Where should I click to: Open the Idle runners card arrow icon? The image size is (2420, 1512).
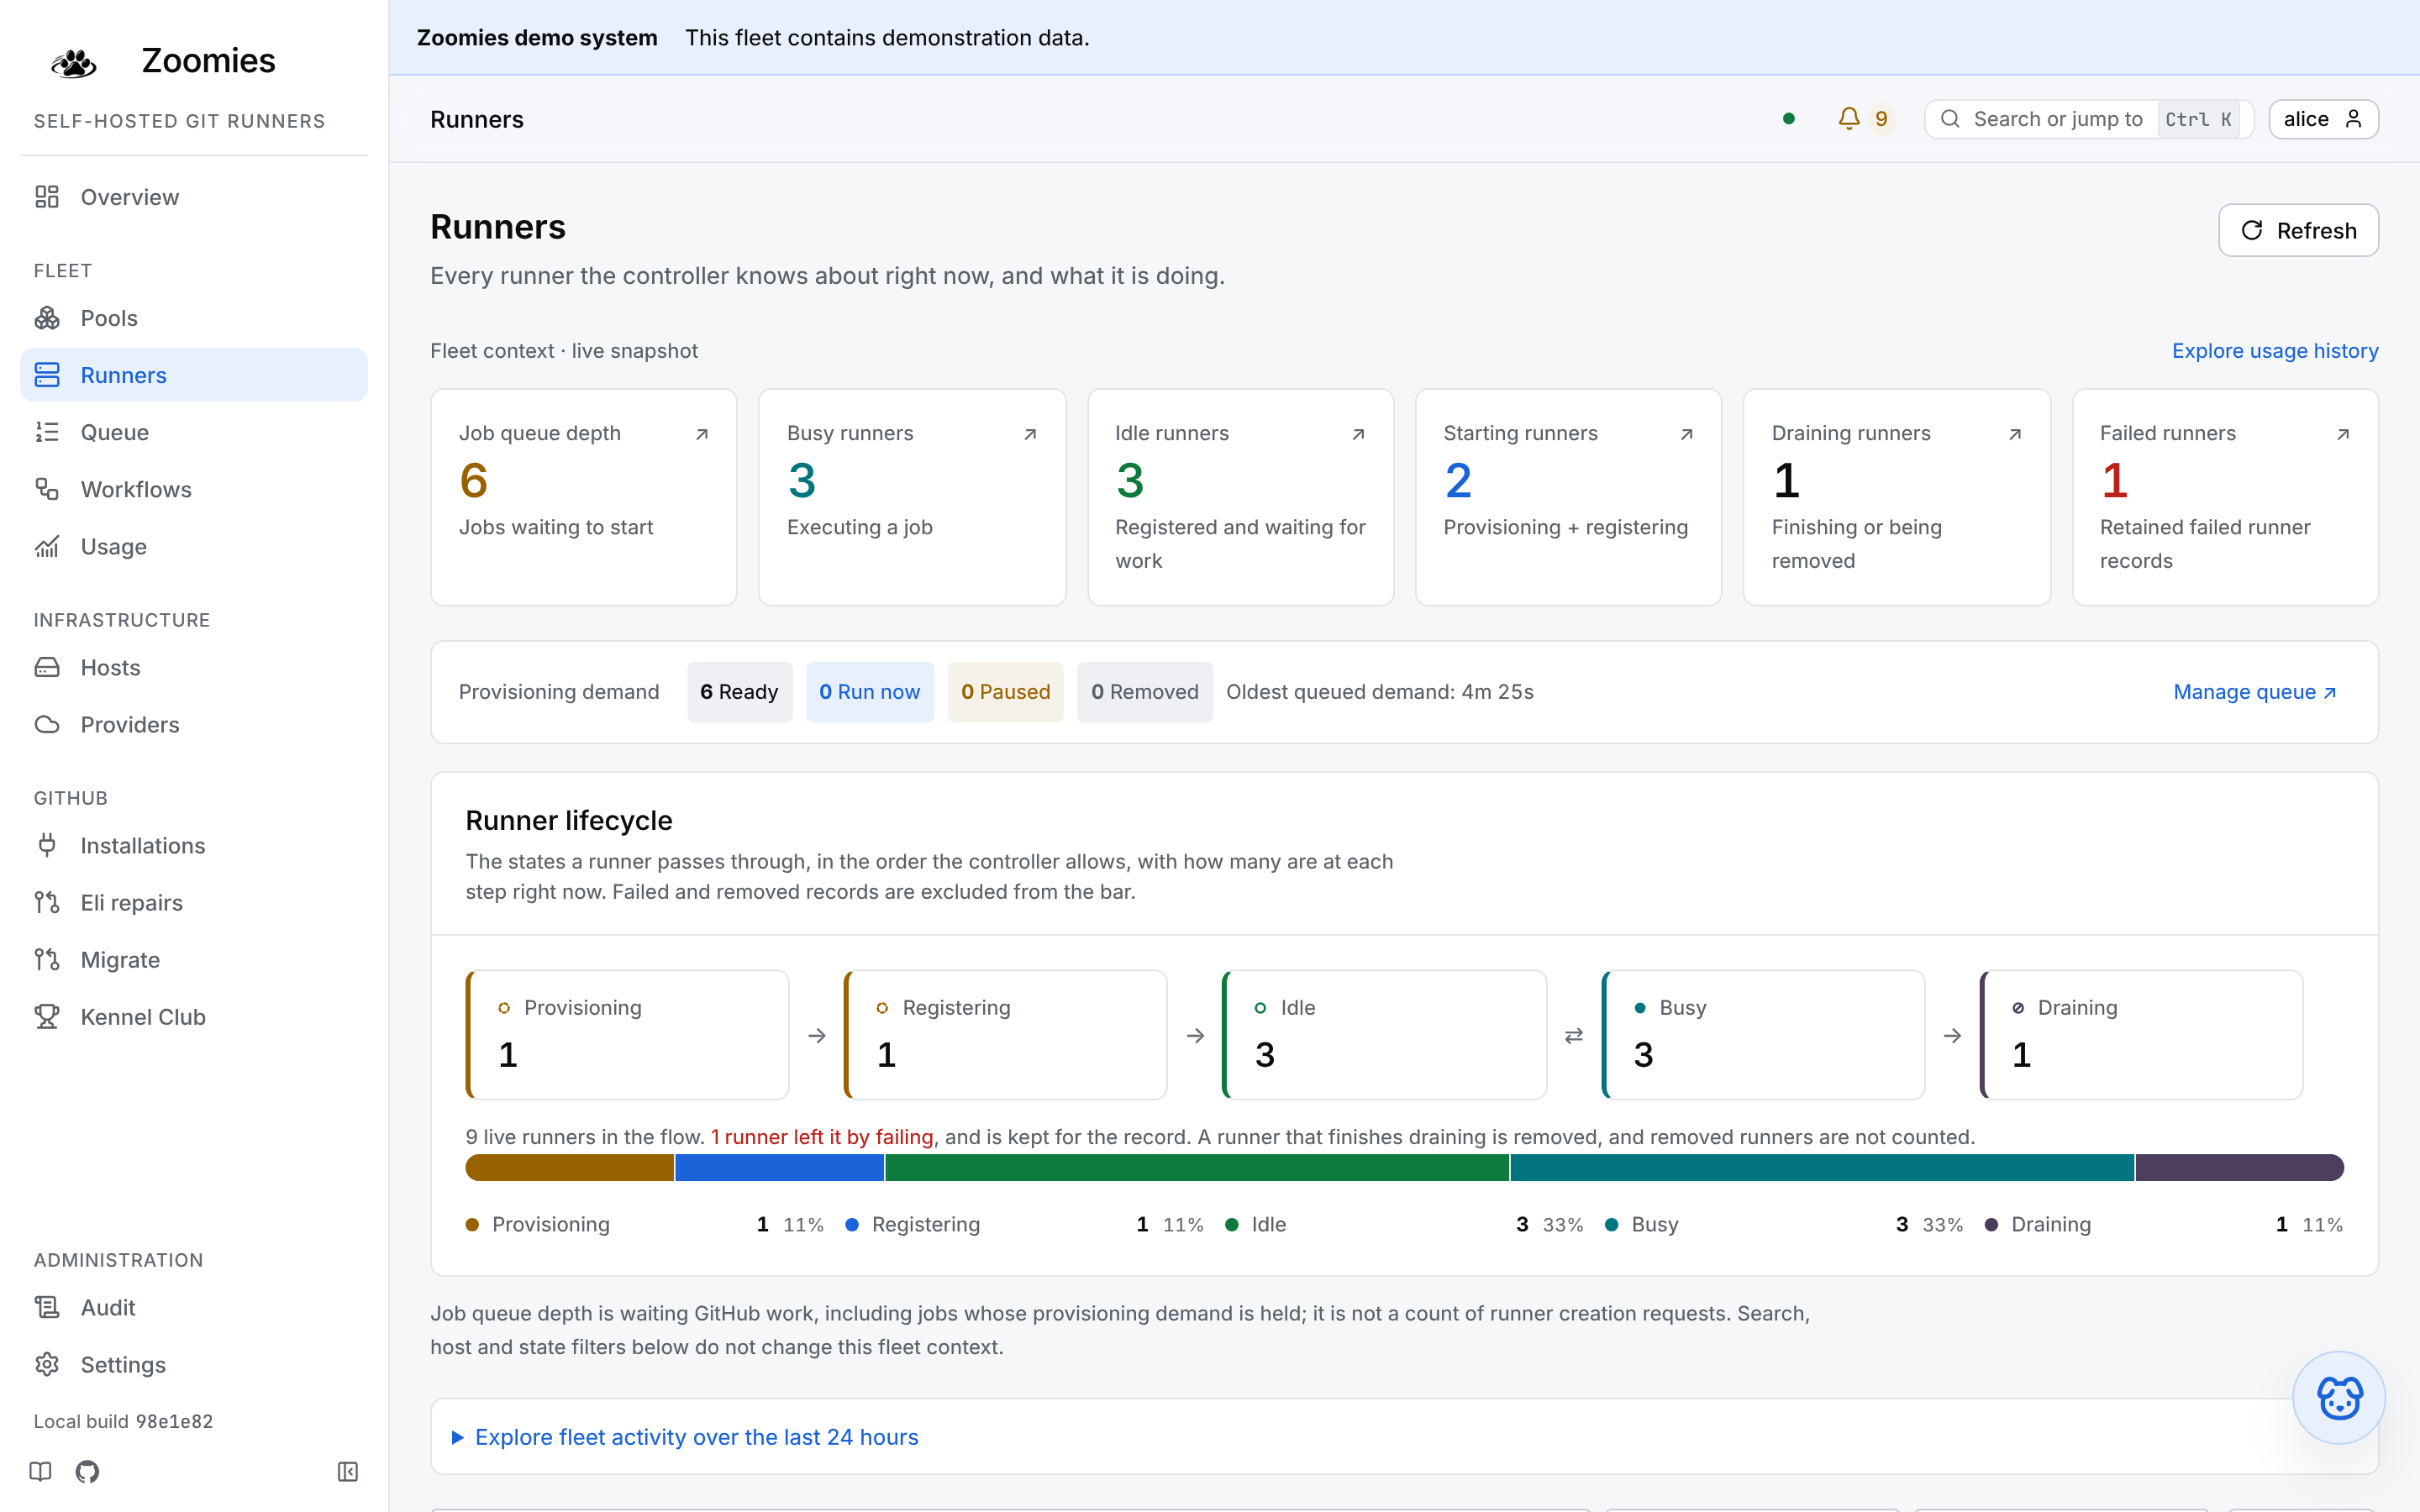1358,434
